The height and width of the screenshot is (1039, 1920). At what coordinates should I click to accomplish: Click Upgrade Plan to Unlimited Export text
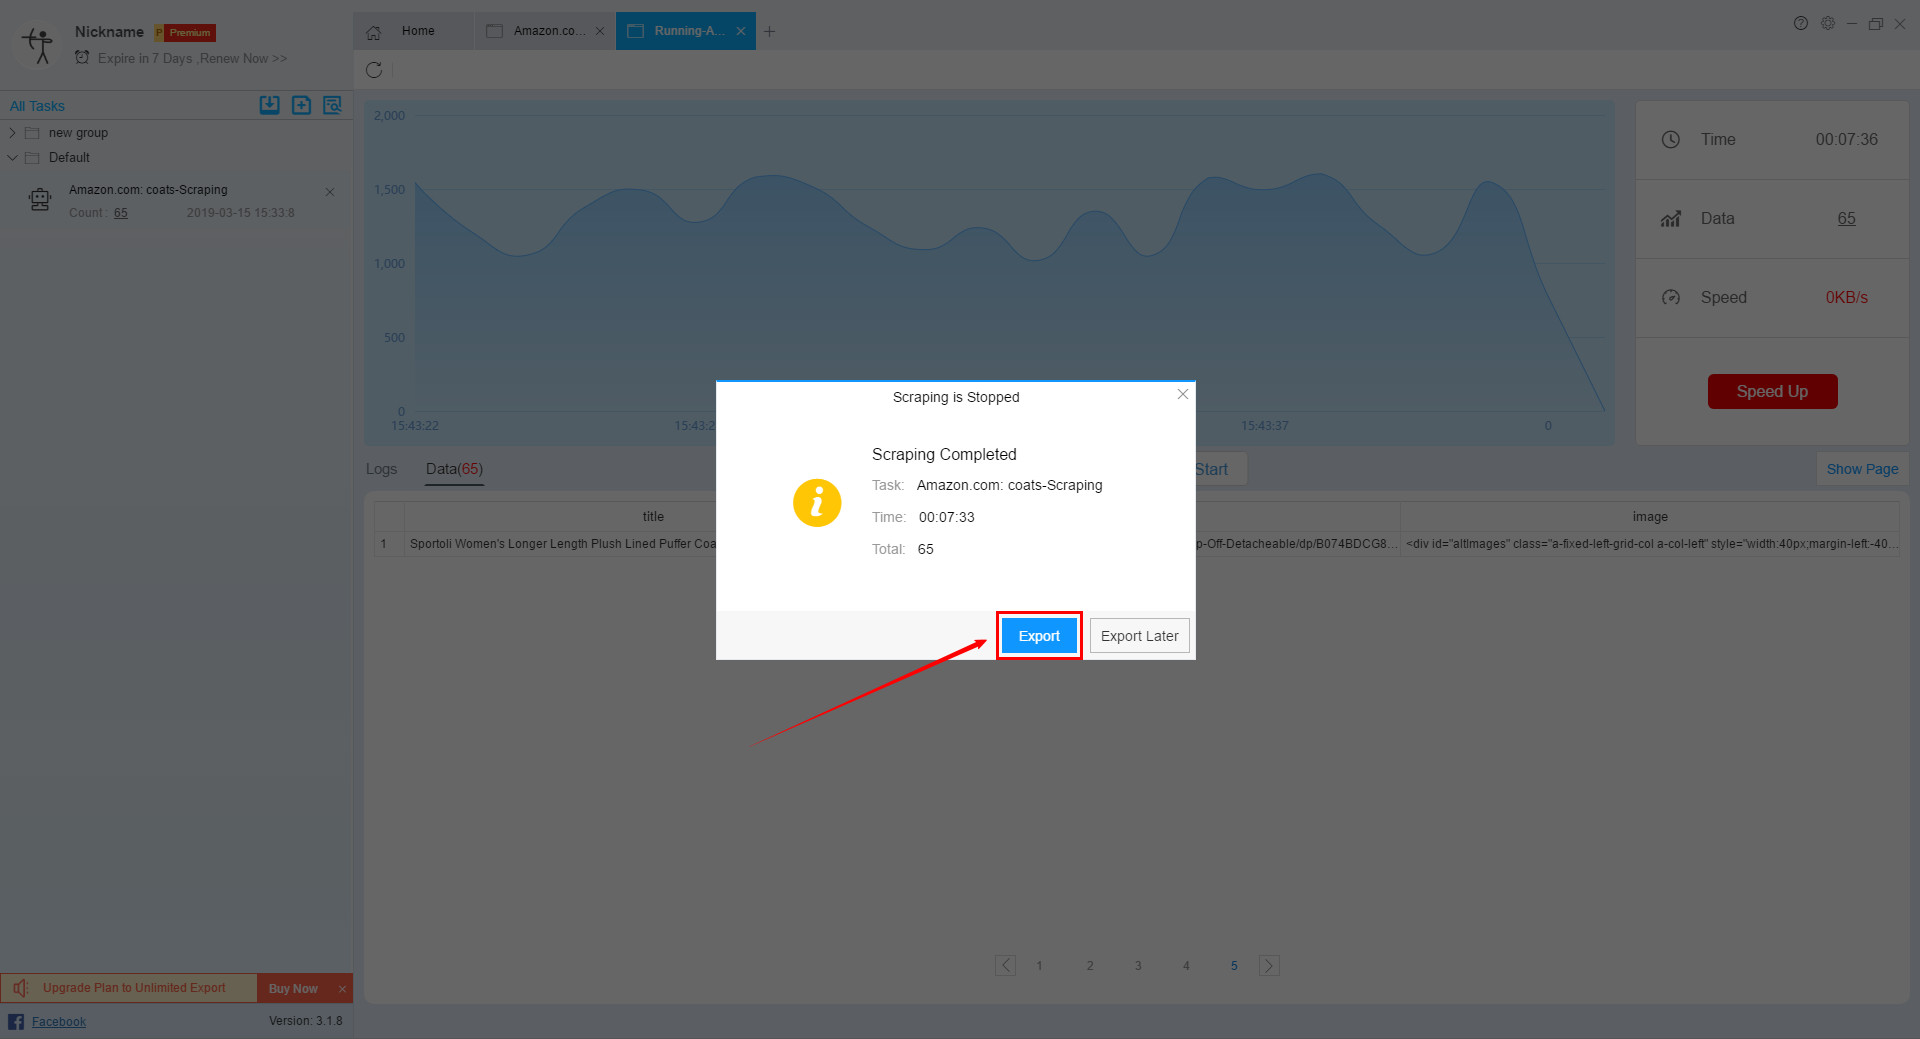click(x=134, y=988)
